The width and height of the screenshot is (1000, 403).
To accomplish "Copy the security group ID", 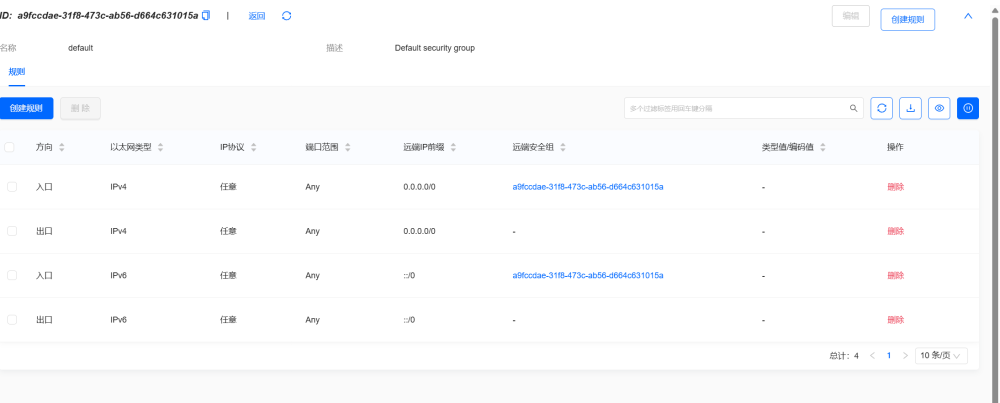I will [206, 16].
